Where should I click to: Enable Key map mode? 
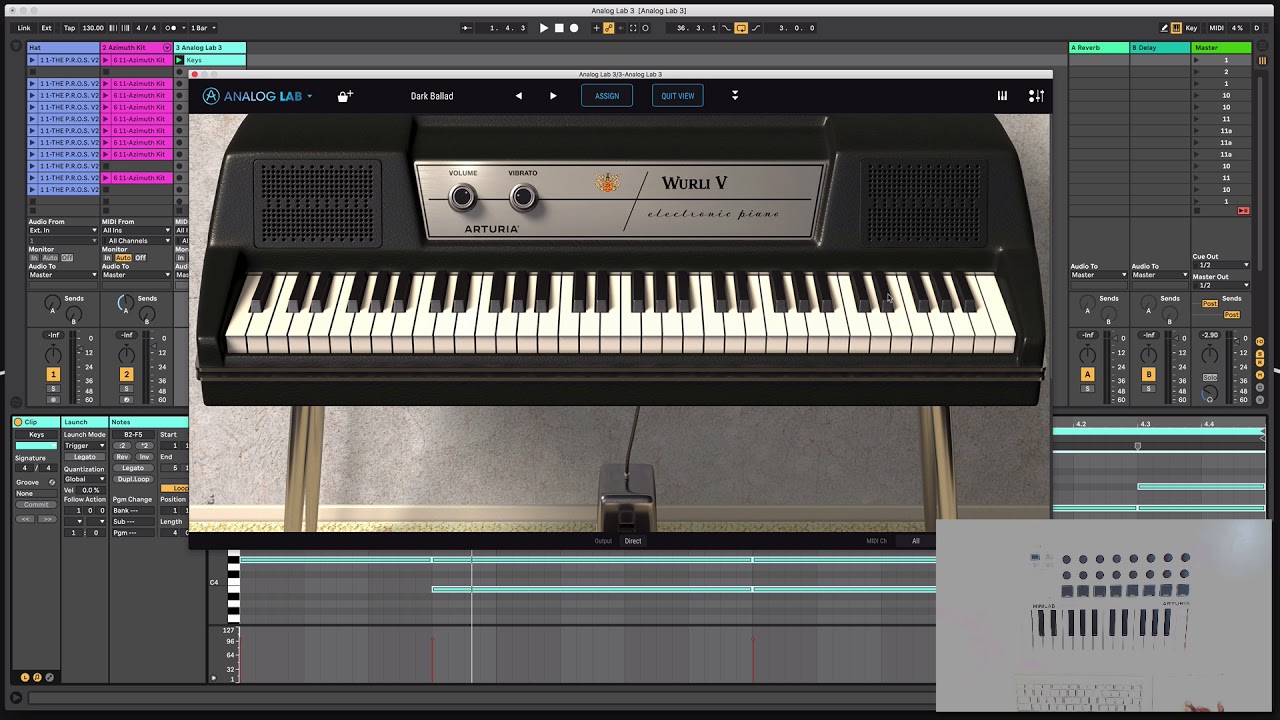pos(1191,28)
